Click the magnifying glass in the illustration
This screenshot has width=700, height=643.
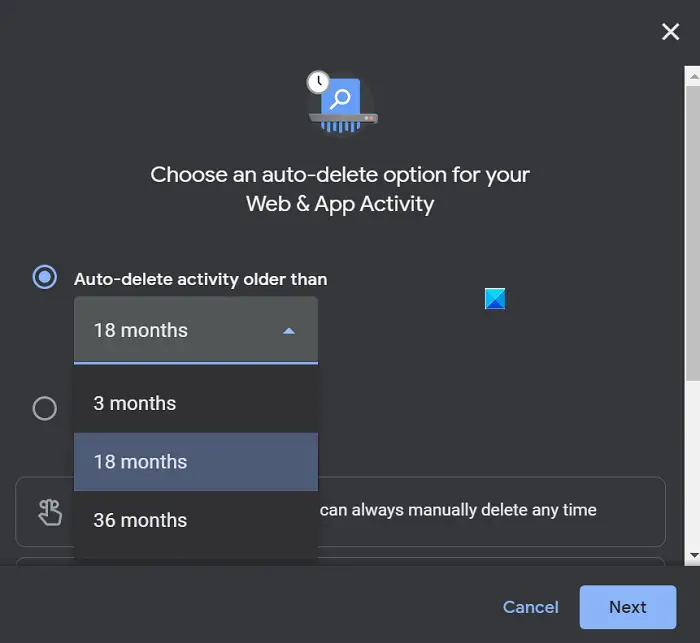click(x=340, y=98)
